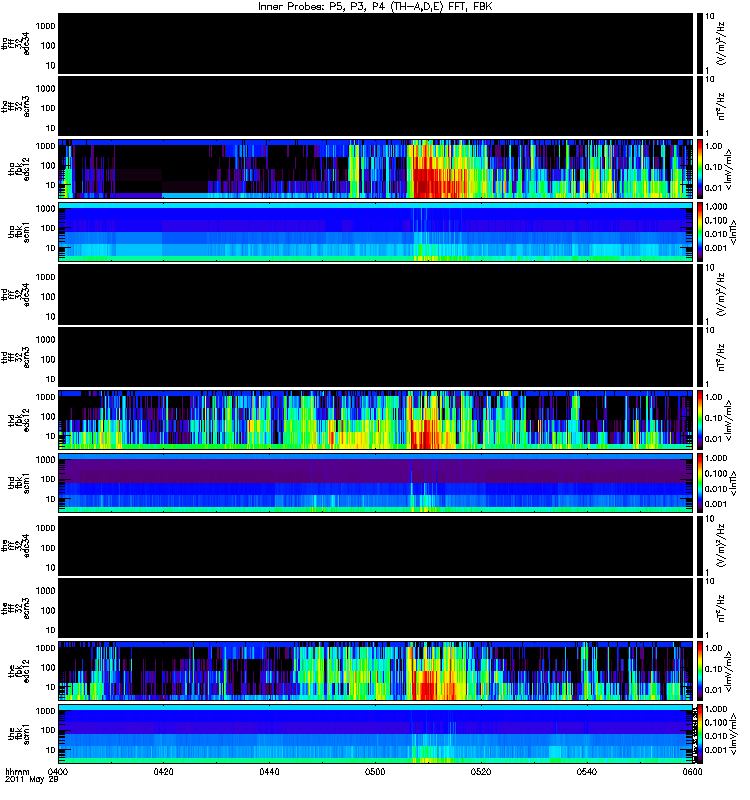Click the '<|nT|>' unit label of tha fbk scm1
The image size is (750, 800).
click(x=733, y=232)
